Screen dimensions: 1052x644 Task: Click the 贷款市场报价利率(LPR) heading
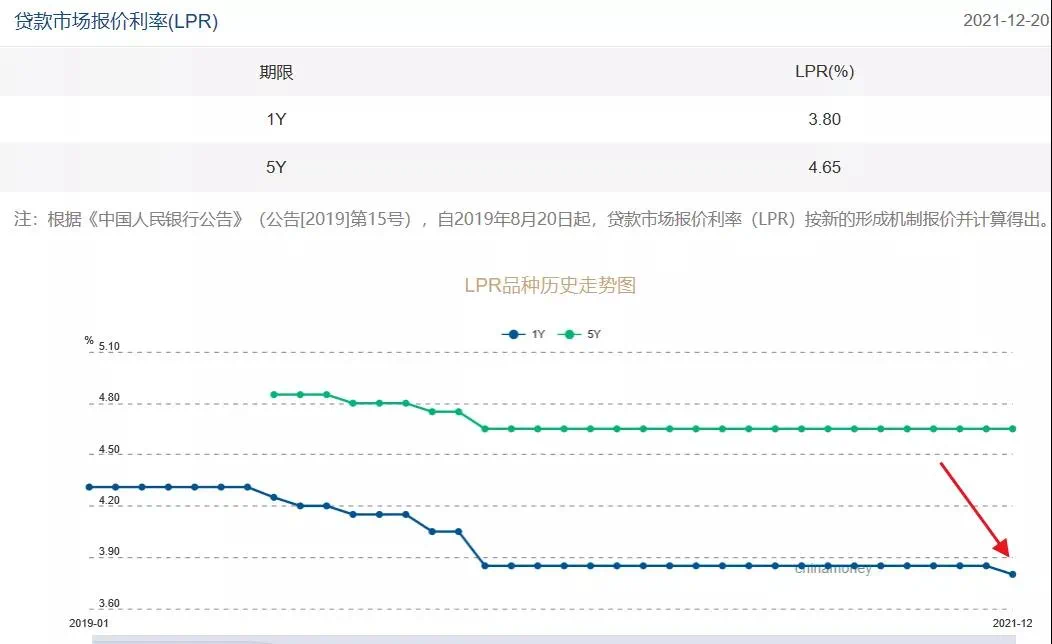point(116,21)
